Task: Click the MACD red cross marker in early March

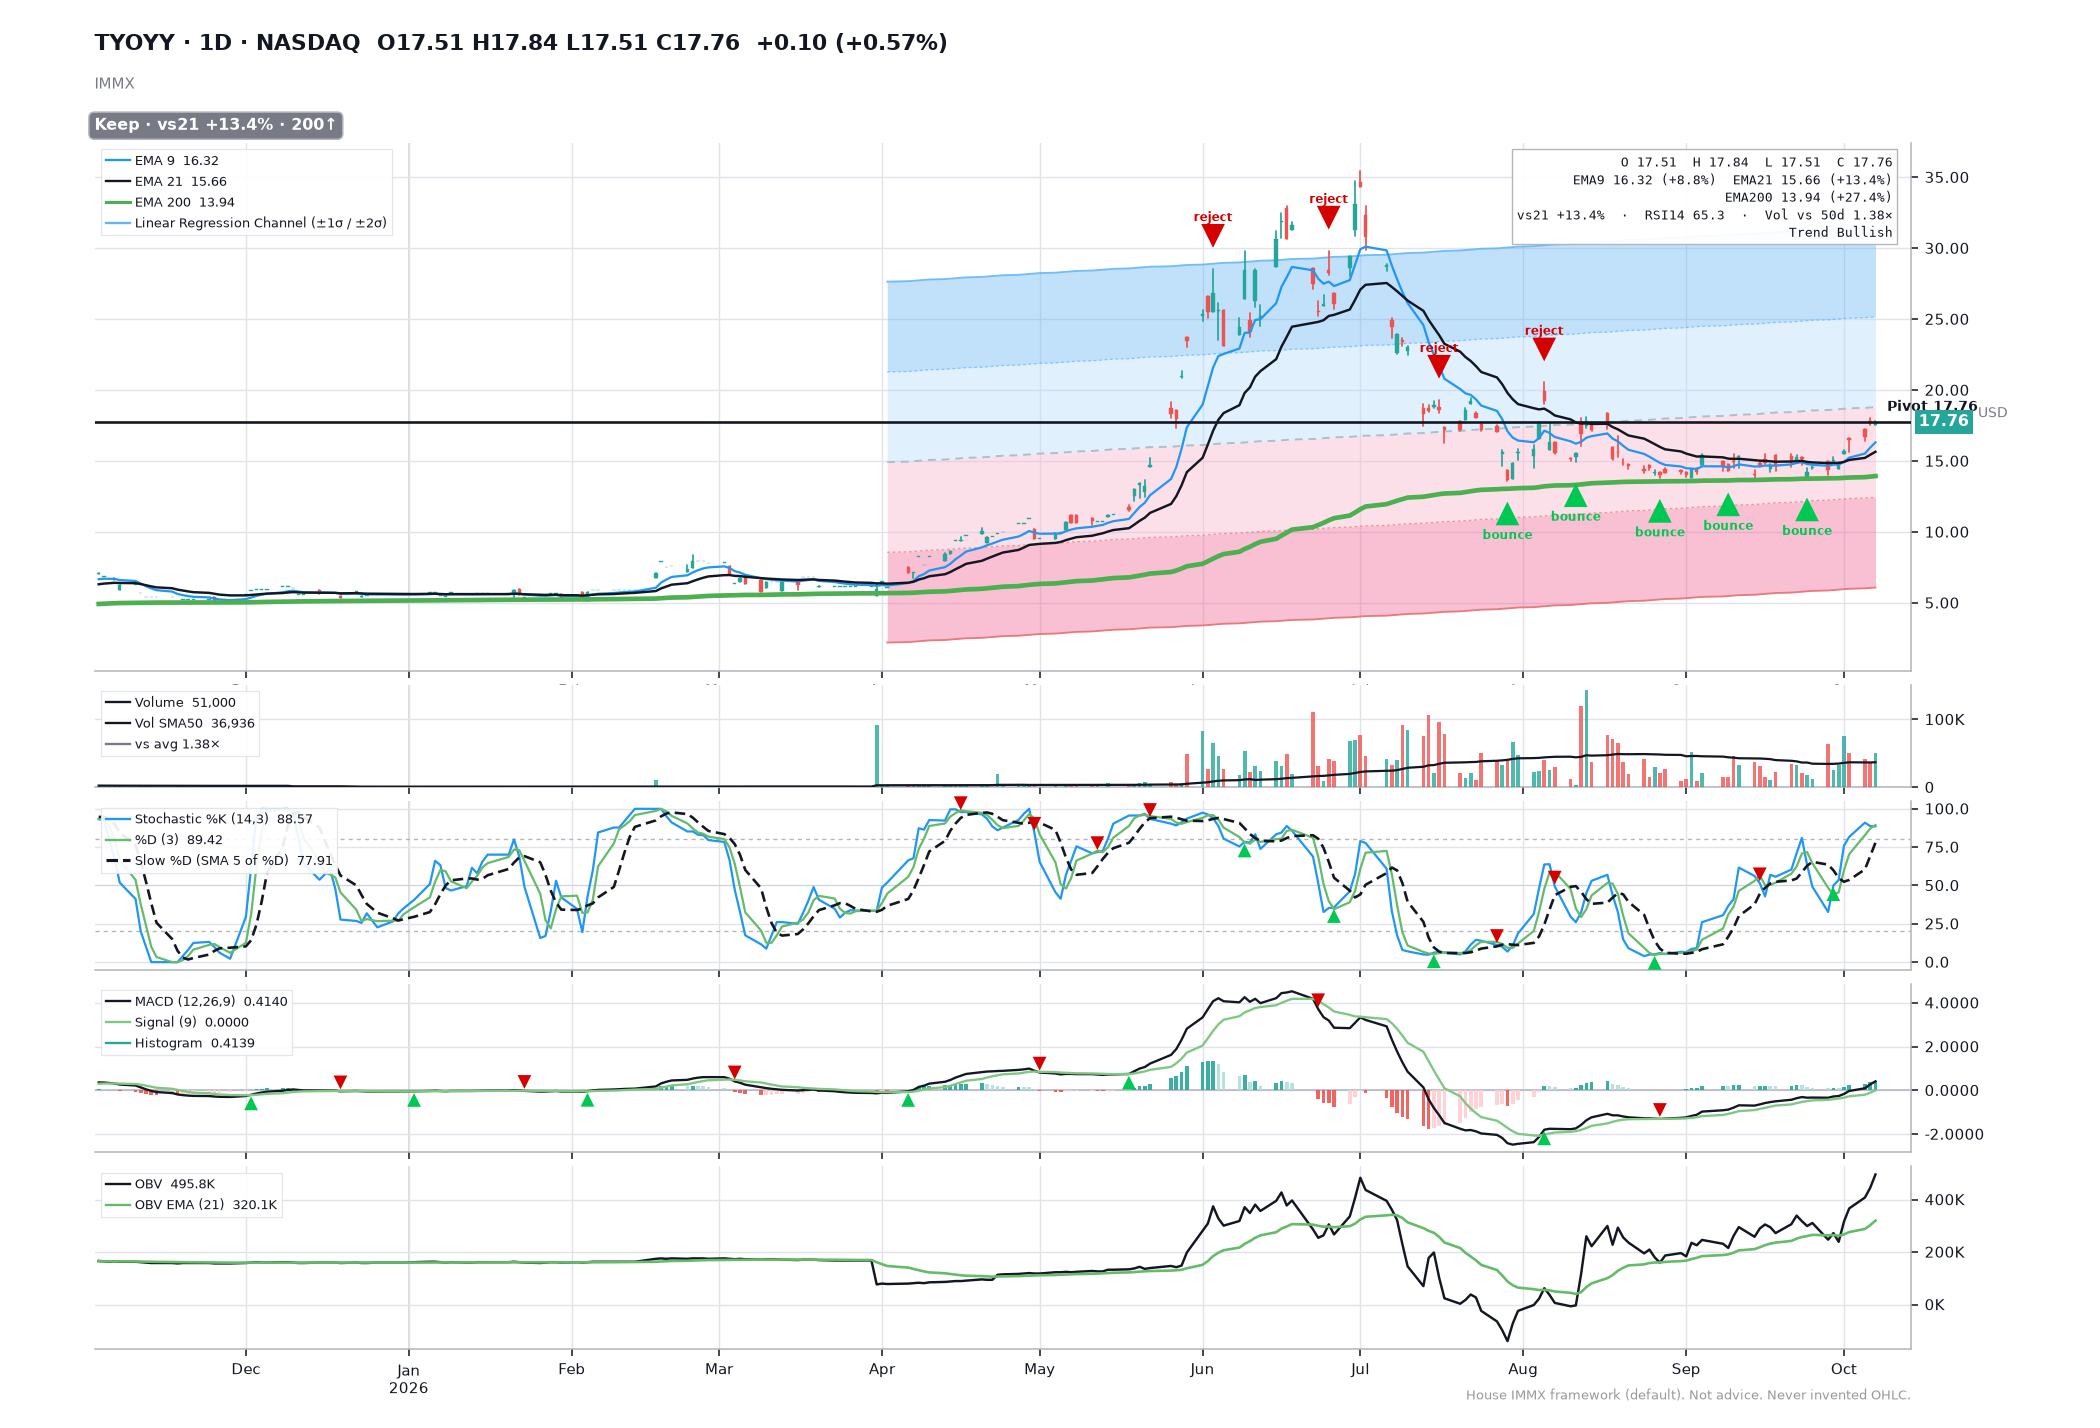Action: point(734,1072)
